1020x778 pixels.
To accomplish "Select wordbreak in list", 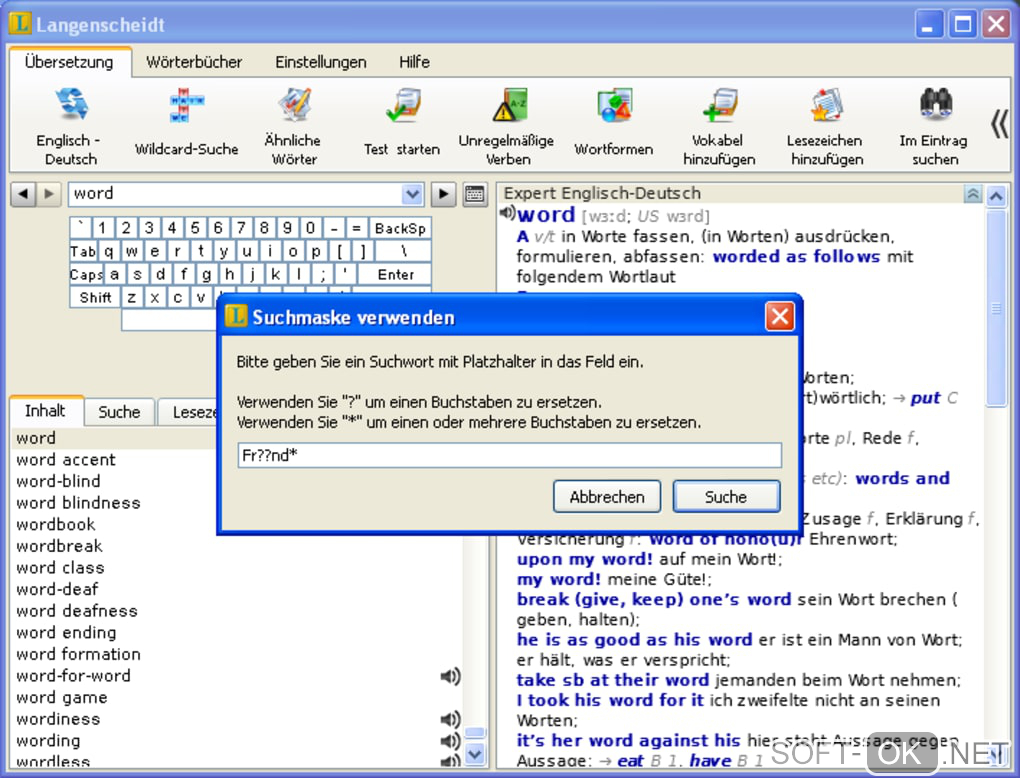I will [60, 546].
